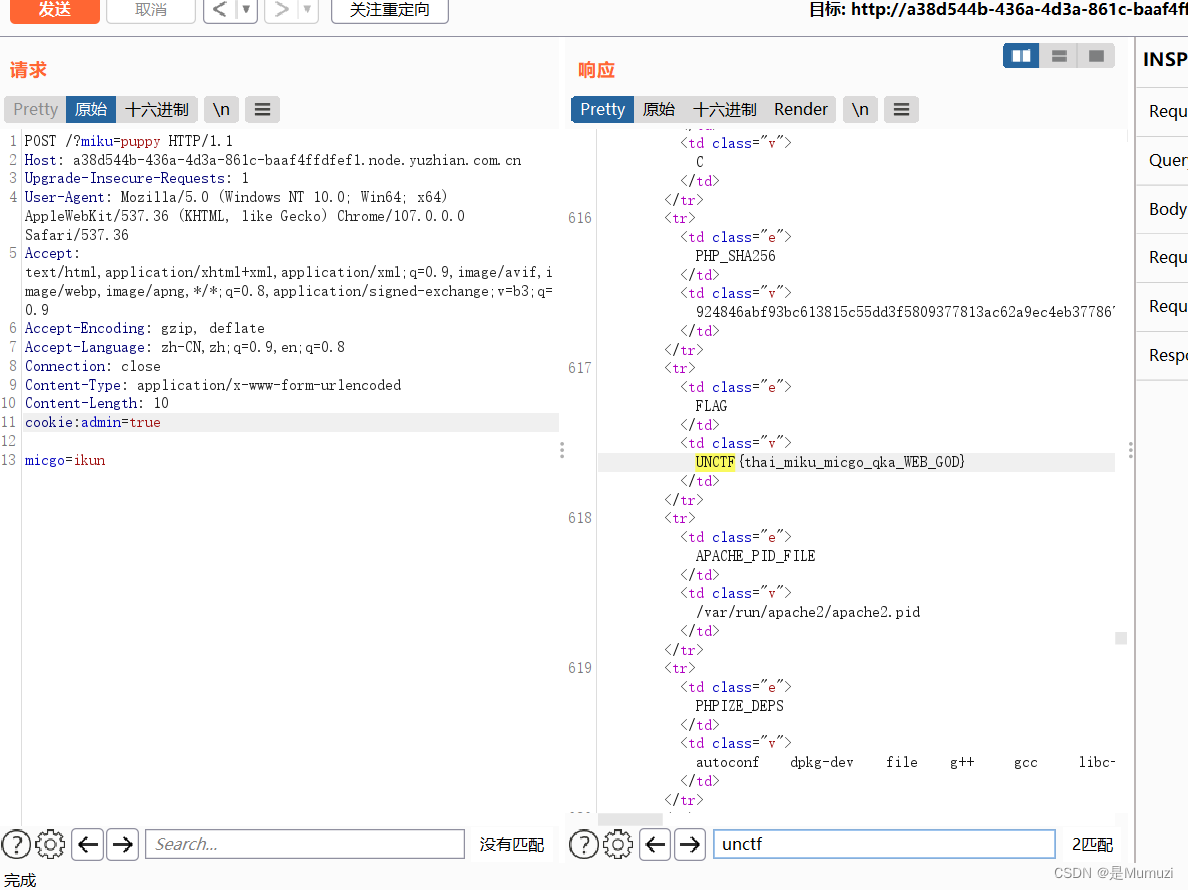Viewport: 1188px width, 890px height.
Task: Switch request view to Pretty tab
Action: [36, 109]
